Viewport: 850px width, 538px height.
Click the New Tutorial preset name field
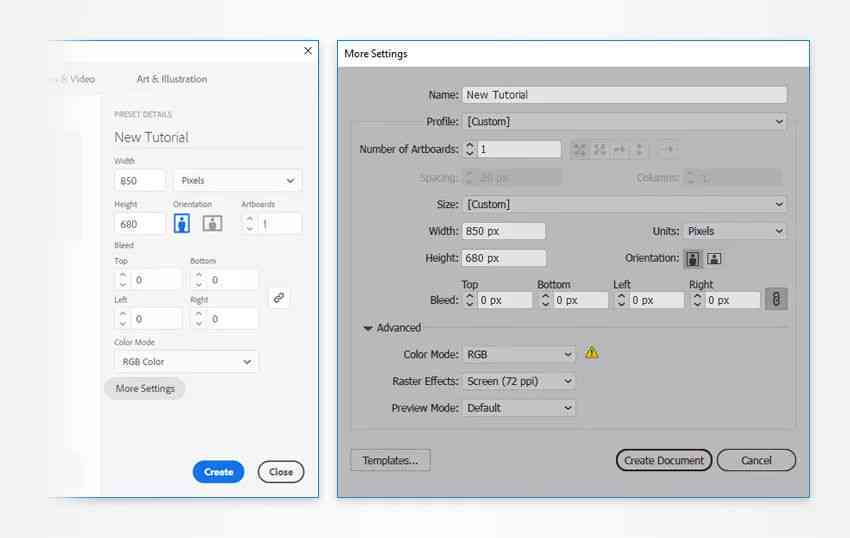click(x=208, y=137)
